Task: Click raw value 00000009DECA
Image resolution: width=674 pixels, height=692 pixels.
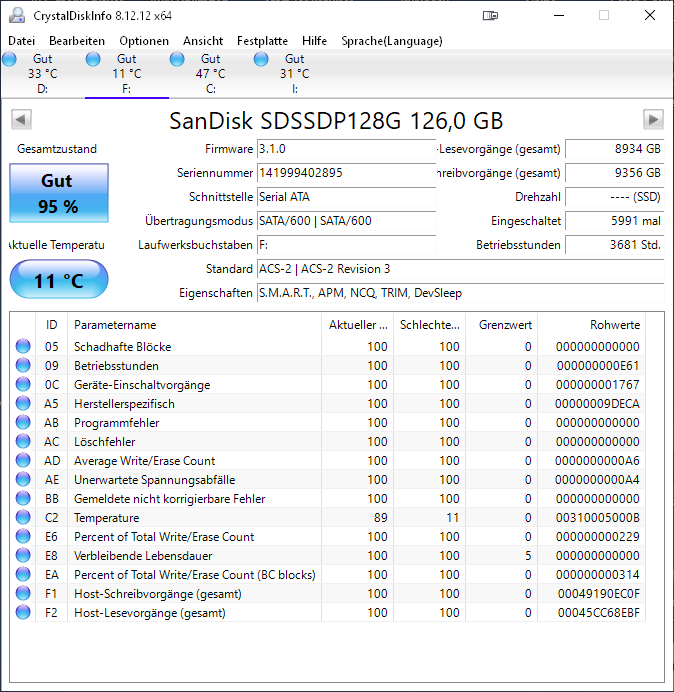Action: [x=597, y=403]
